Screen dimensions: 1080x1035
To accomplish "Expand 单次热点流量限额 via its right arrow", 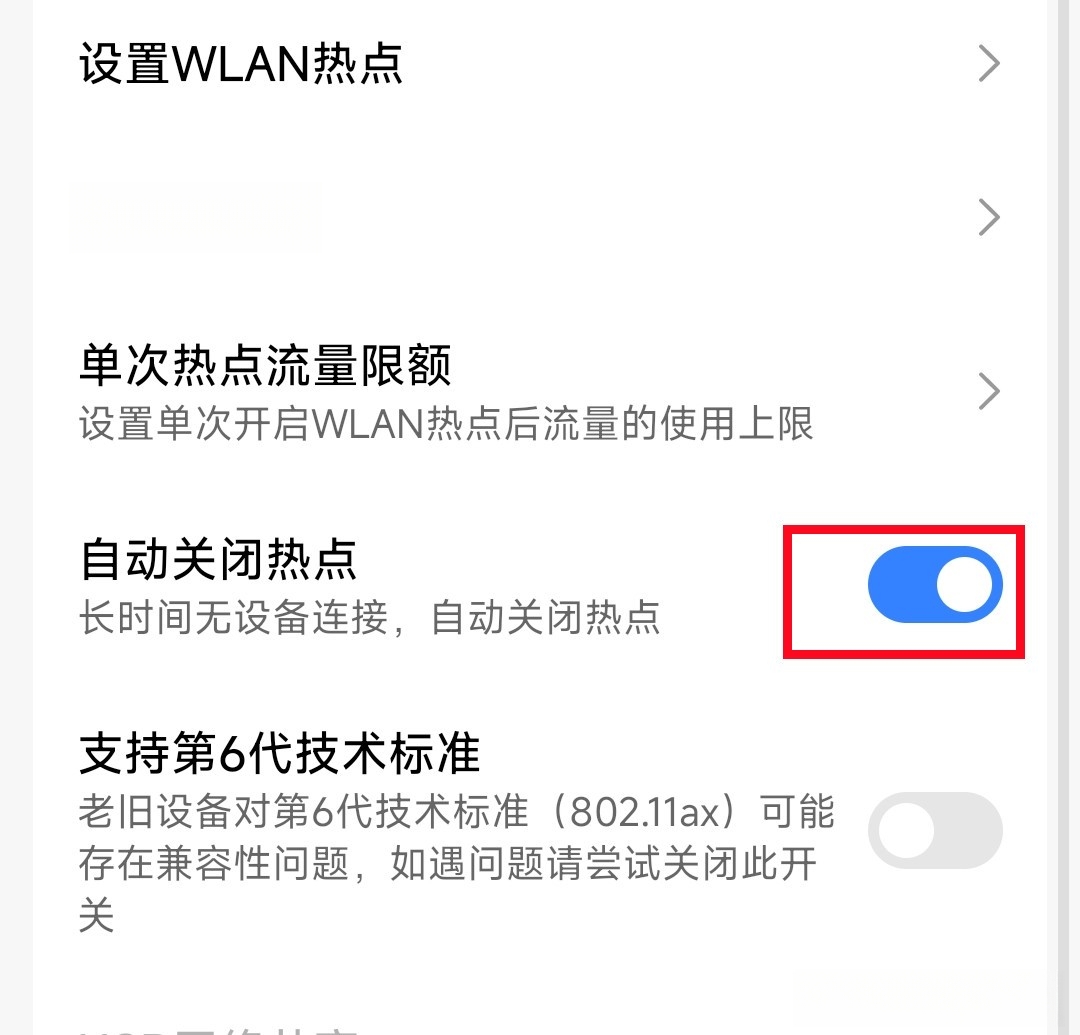I will (989, 392).
